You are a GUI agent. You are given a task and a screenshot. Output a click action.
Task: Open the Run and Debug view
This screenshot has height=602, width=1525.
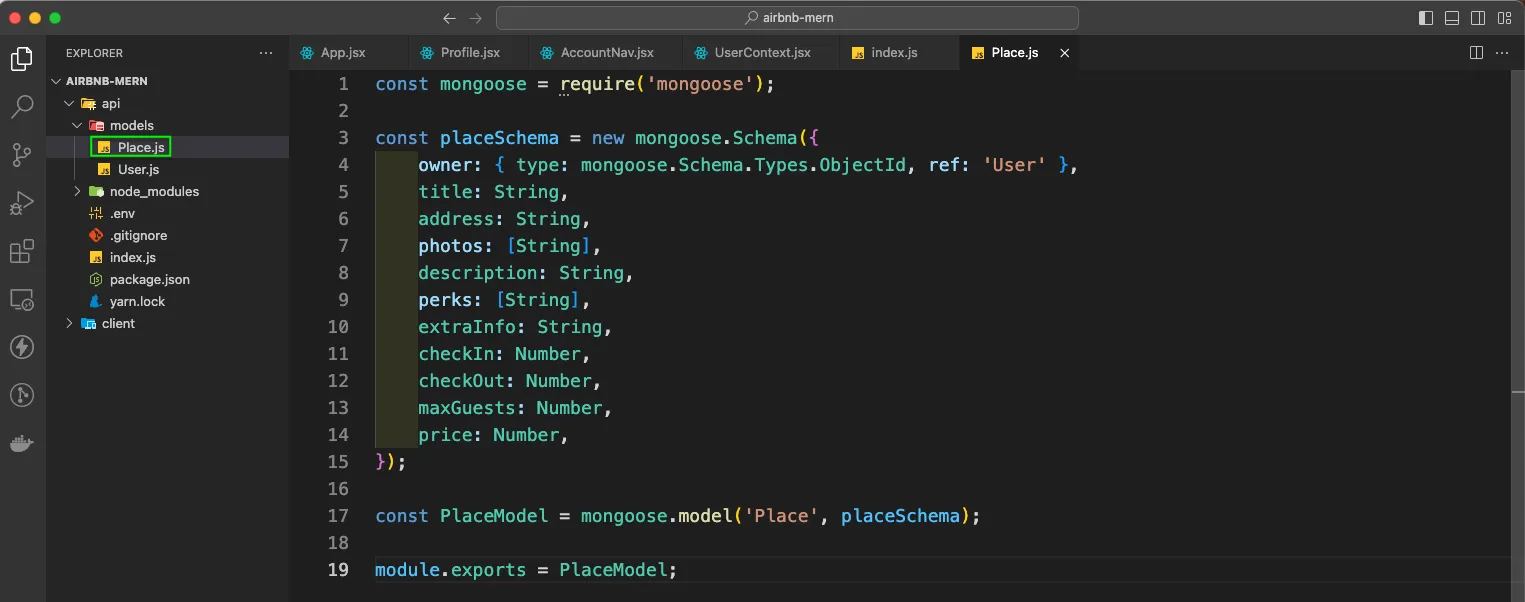(x=22, y=203)
